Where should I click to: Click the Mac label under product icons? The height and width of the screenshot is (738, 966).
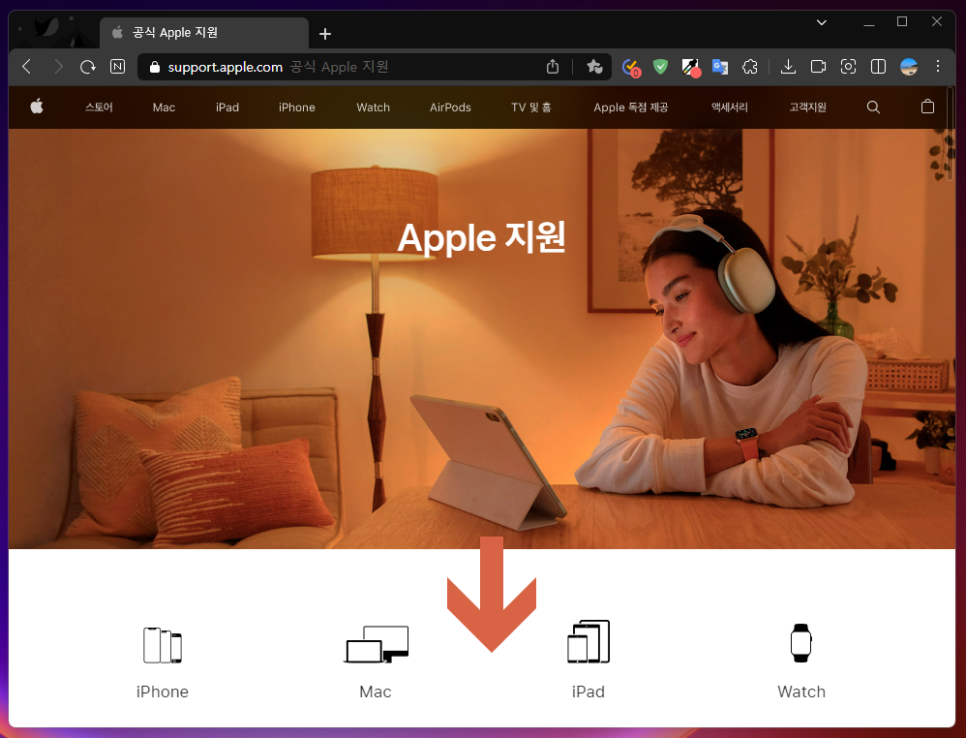click(375, 692)
